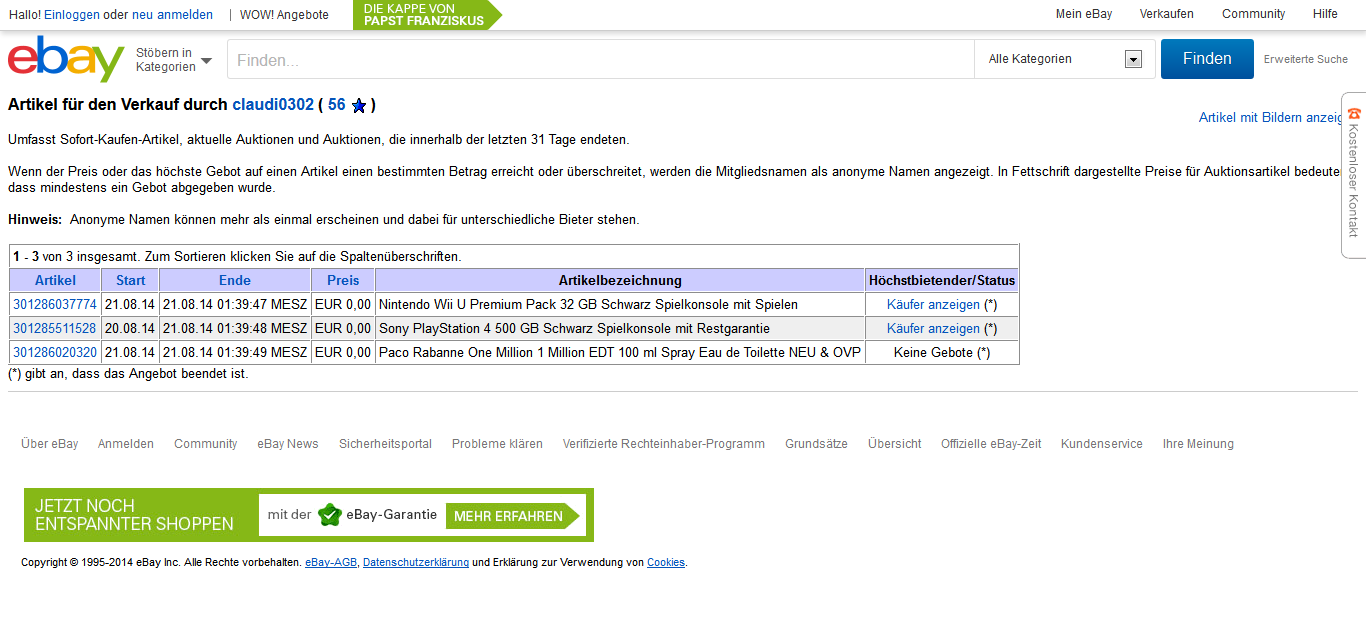Screen dimensions: 1366x634
Task: Open the Verkaufen menu item
Action: click(x=1167, y=14)
